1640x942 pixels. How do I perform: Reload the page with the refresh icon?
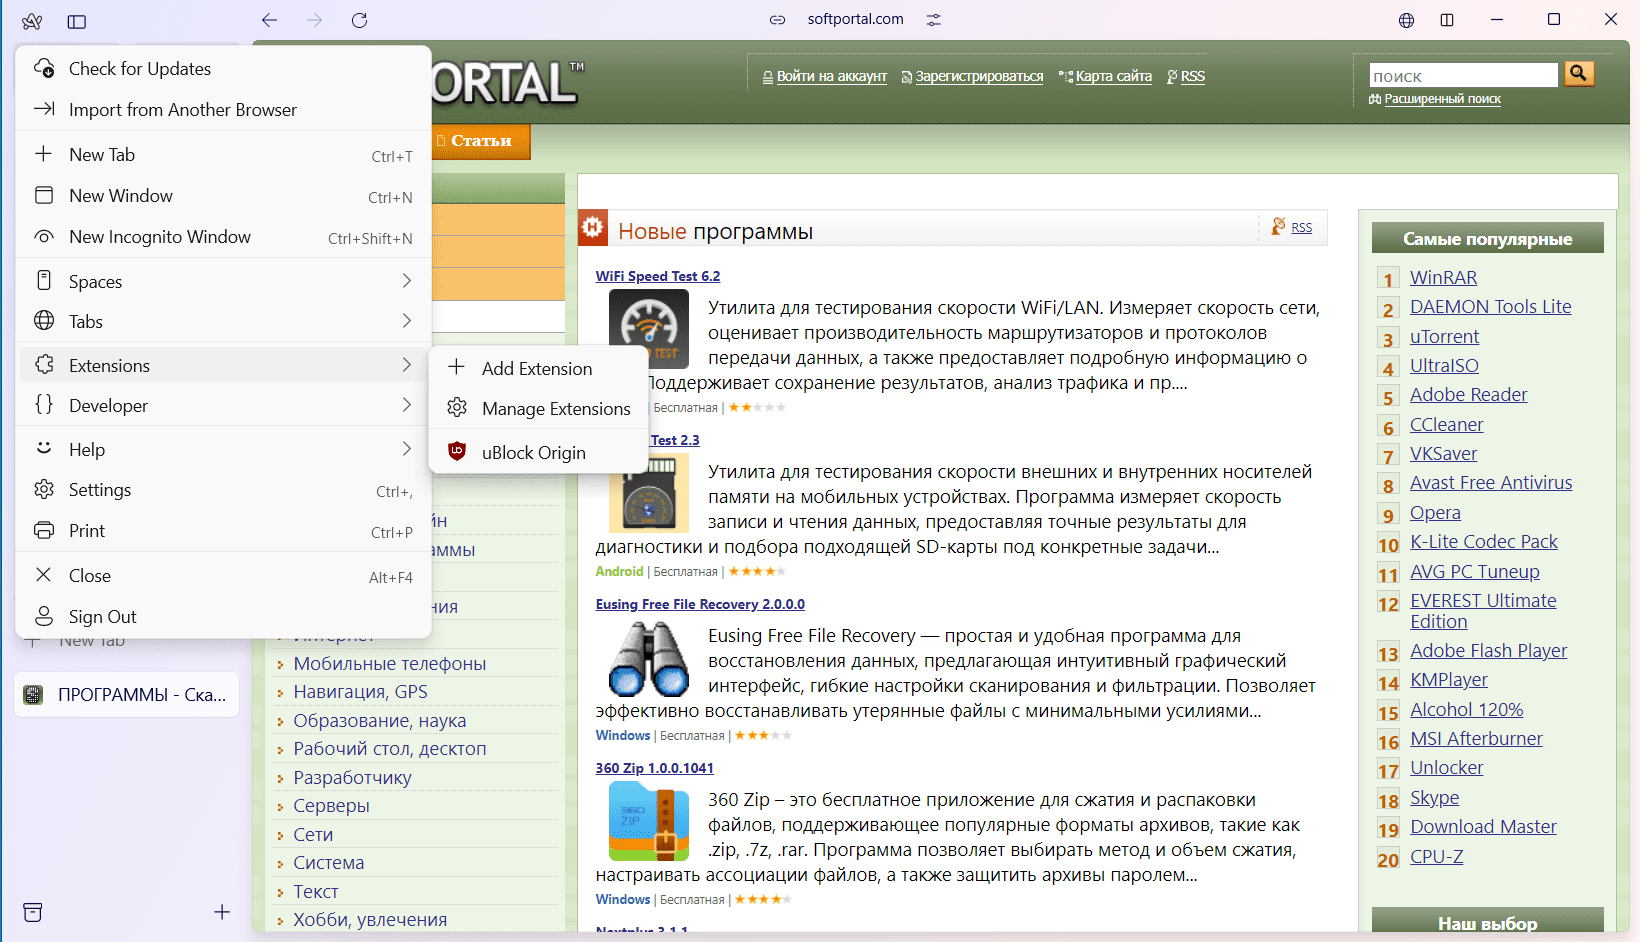point(360,20)
